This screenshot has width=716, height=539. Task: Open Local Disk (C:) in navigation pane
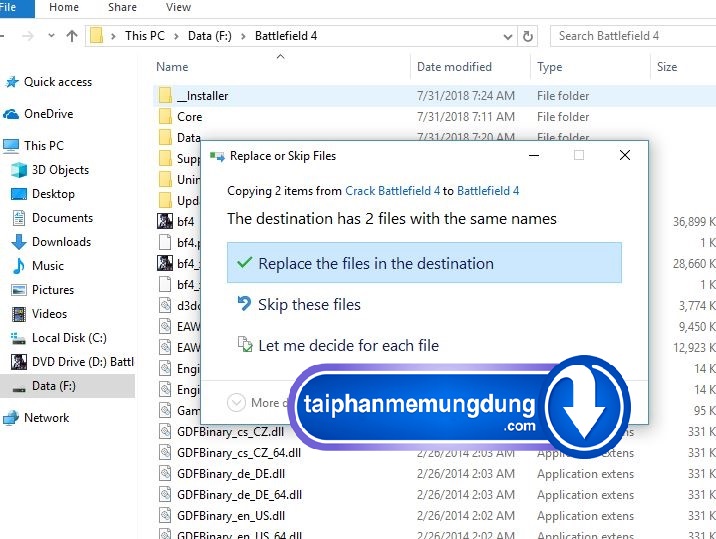click(69, 338)
